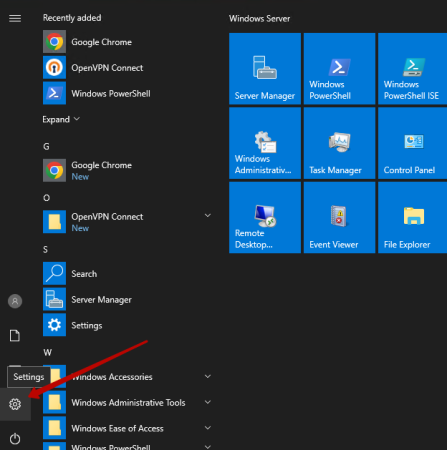
Task: Click the Power button icon
Action: (x=15, y=439)
